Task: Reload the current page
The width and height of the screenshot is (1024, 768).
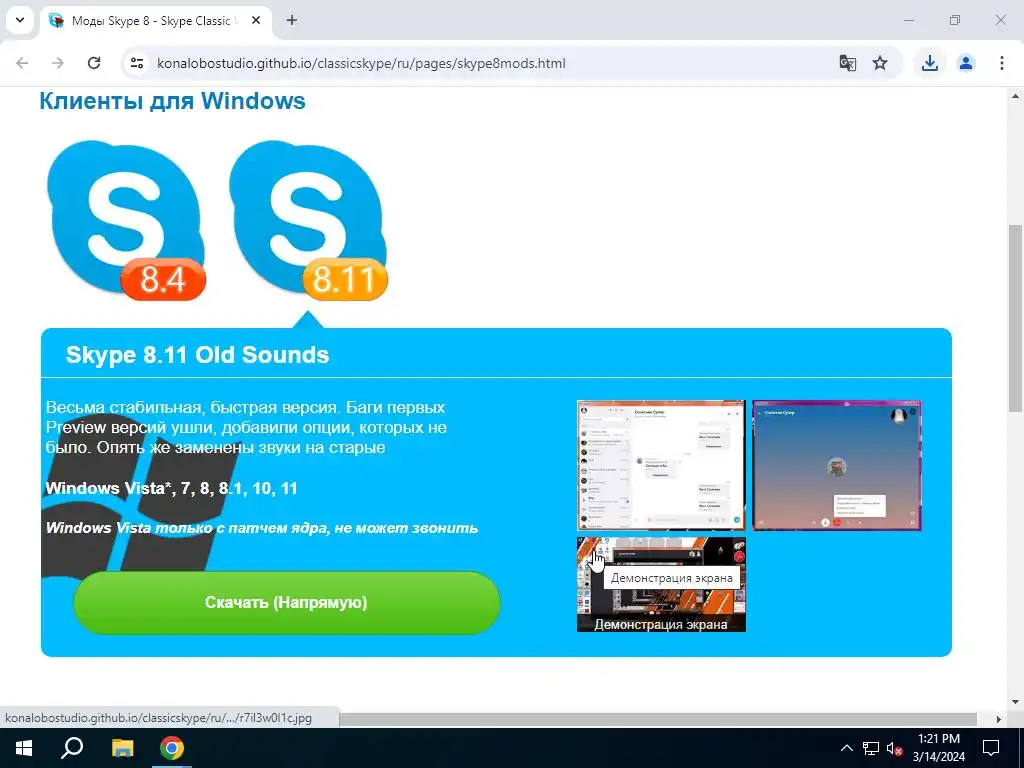Action: (x=94, y=63)
